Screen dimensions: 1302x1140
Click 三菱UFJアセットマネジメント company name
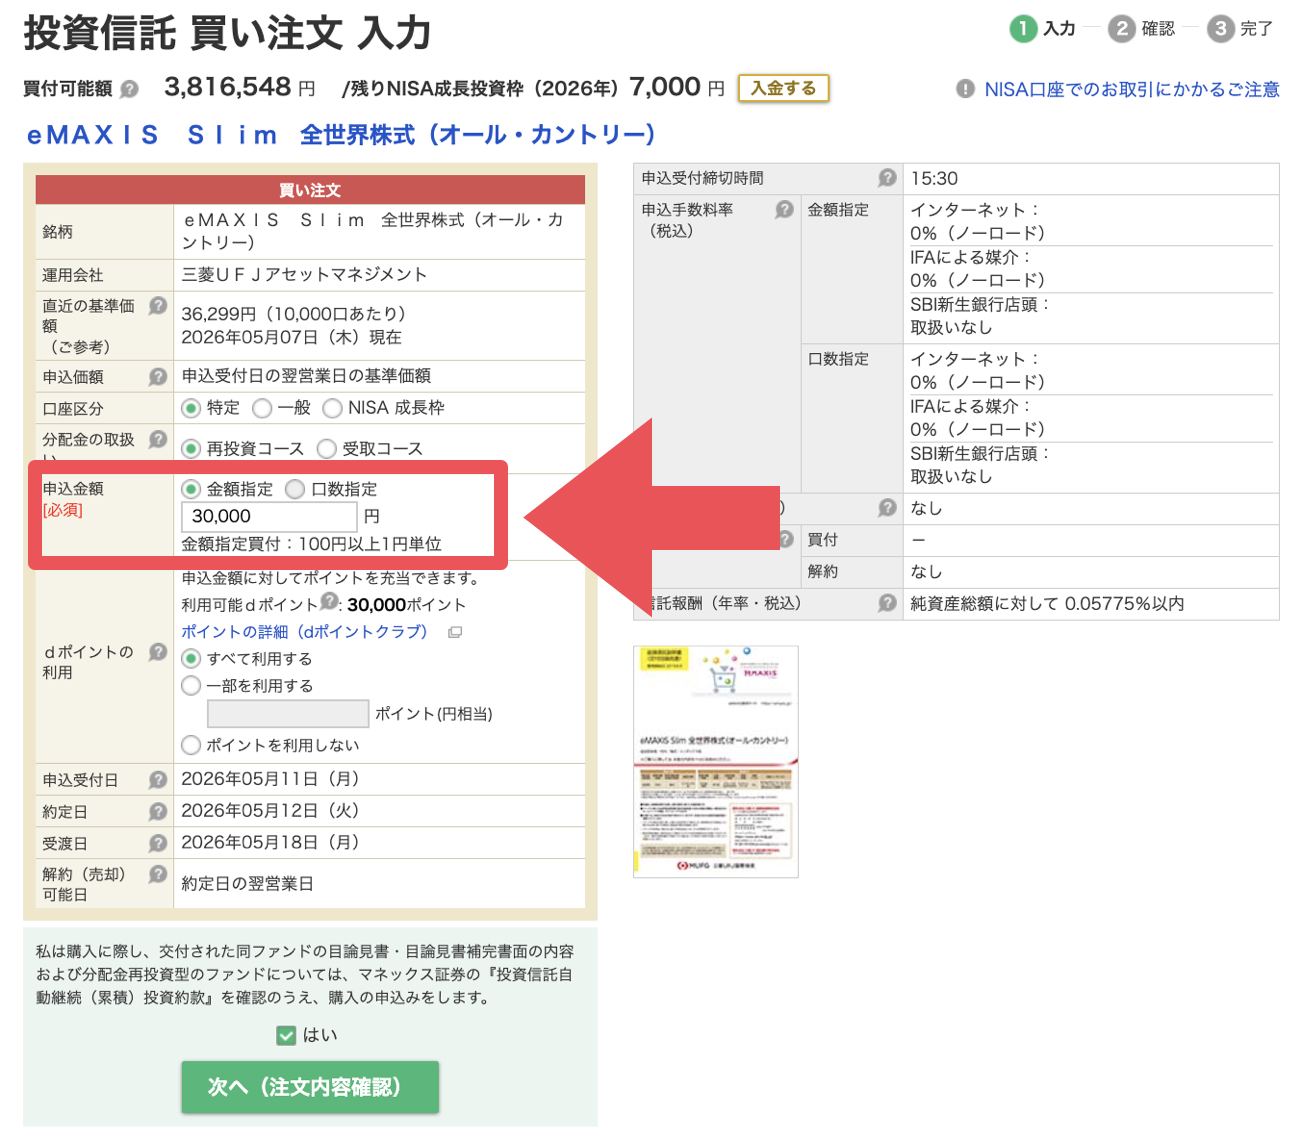[x=304, y=275]
